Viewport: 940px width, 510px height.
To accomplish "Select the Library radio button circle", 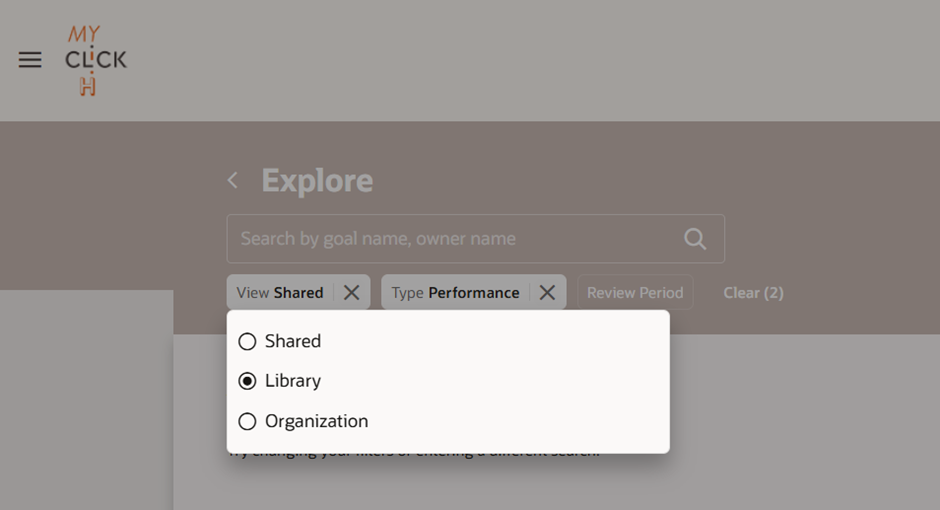I will pyautogui.click(x=247, y=381).
